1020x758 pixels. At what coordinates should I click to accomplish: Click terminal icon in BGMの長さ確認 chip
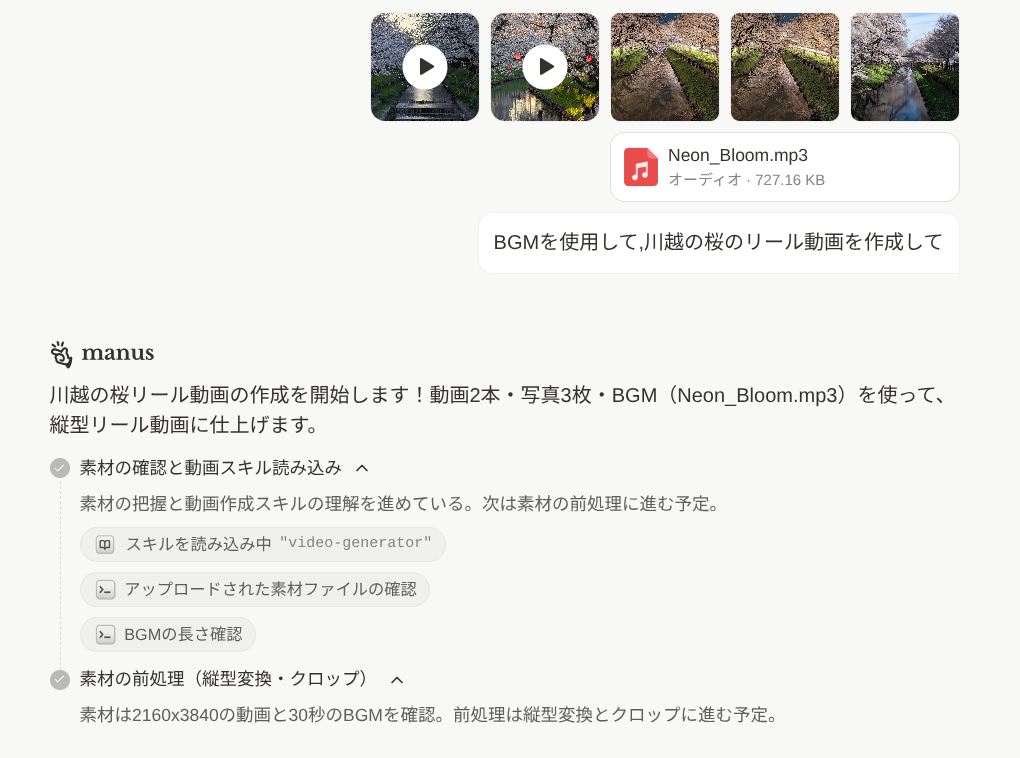(105, 634)
